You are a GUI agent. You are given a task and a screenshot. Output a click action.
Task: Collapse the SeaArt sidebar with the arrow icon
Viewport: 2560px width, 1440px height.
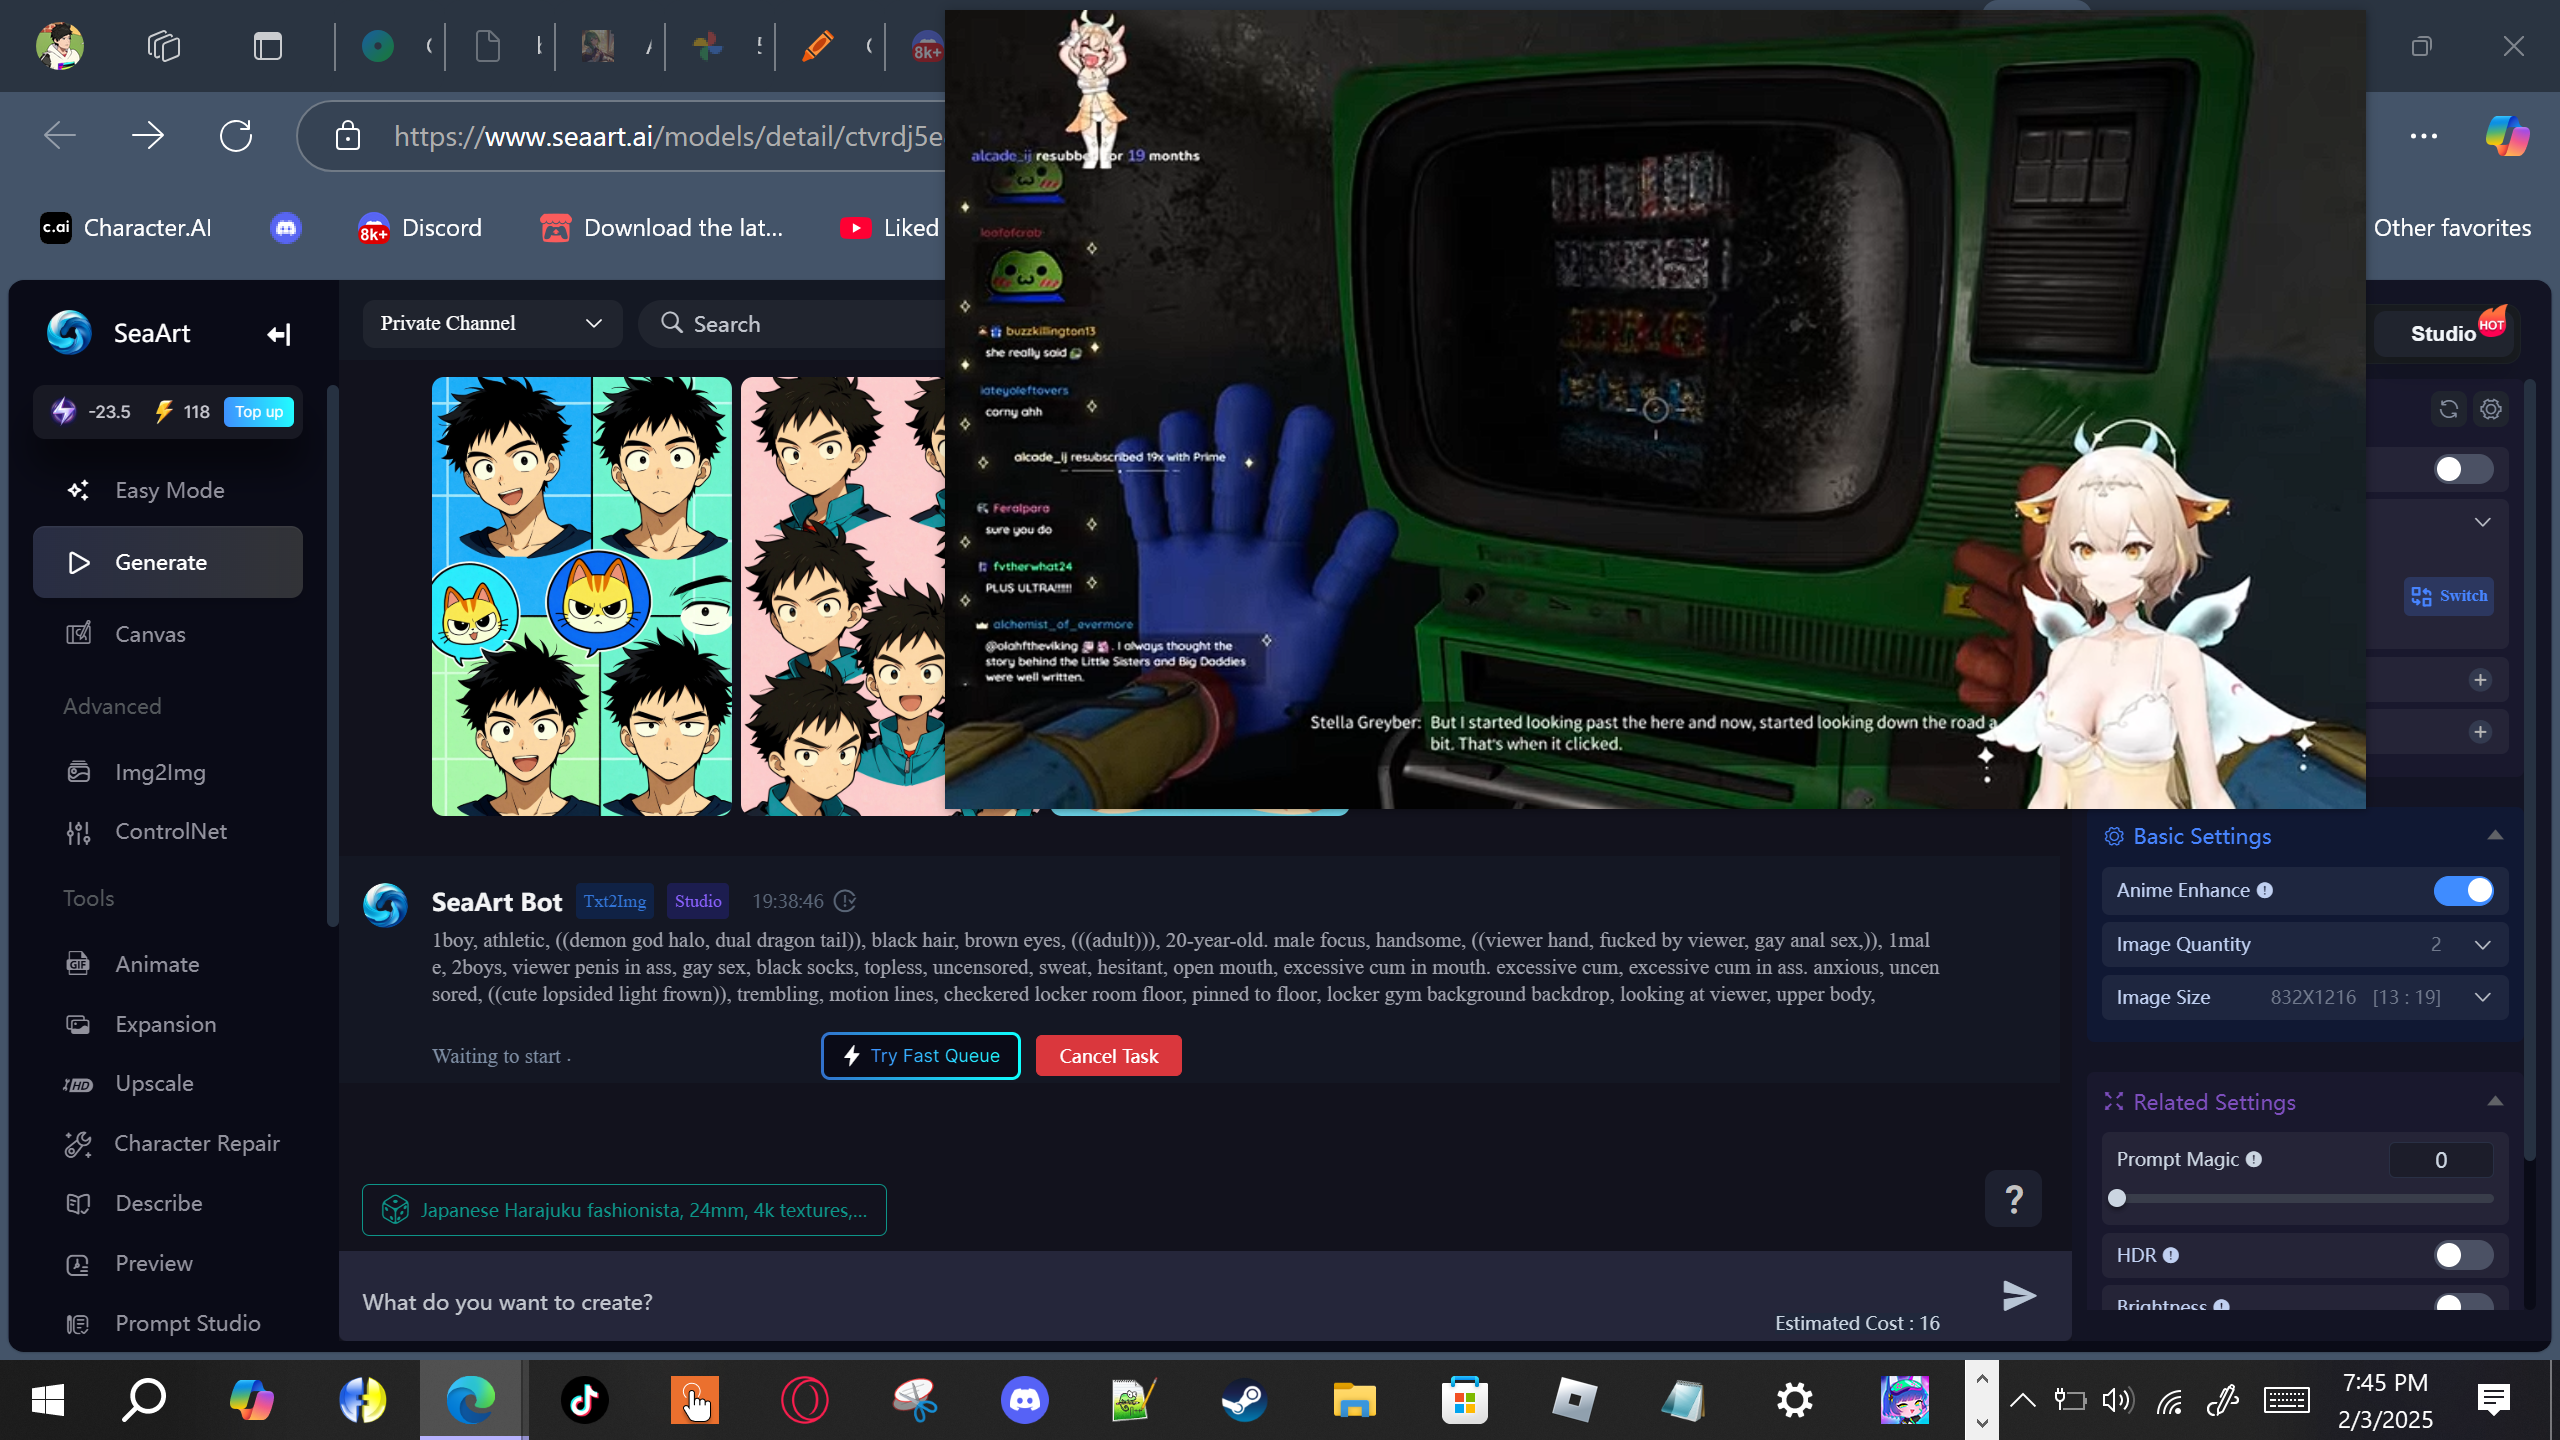279,334
